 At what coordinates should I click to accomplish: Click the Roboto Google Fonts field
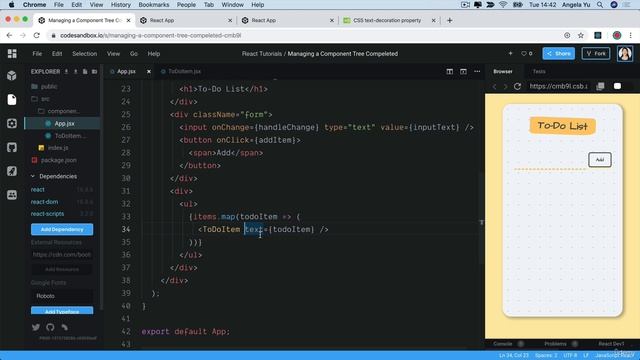click(62, 296)
